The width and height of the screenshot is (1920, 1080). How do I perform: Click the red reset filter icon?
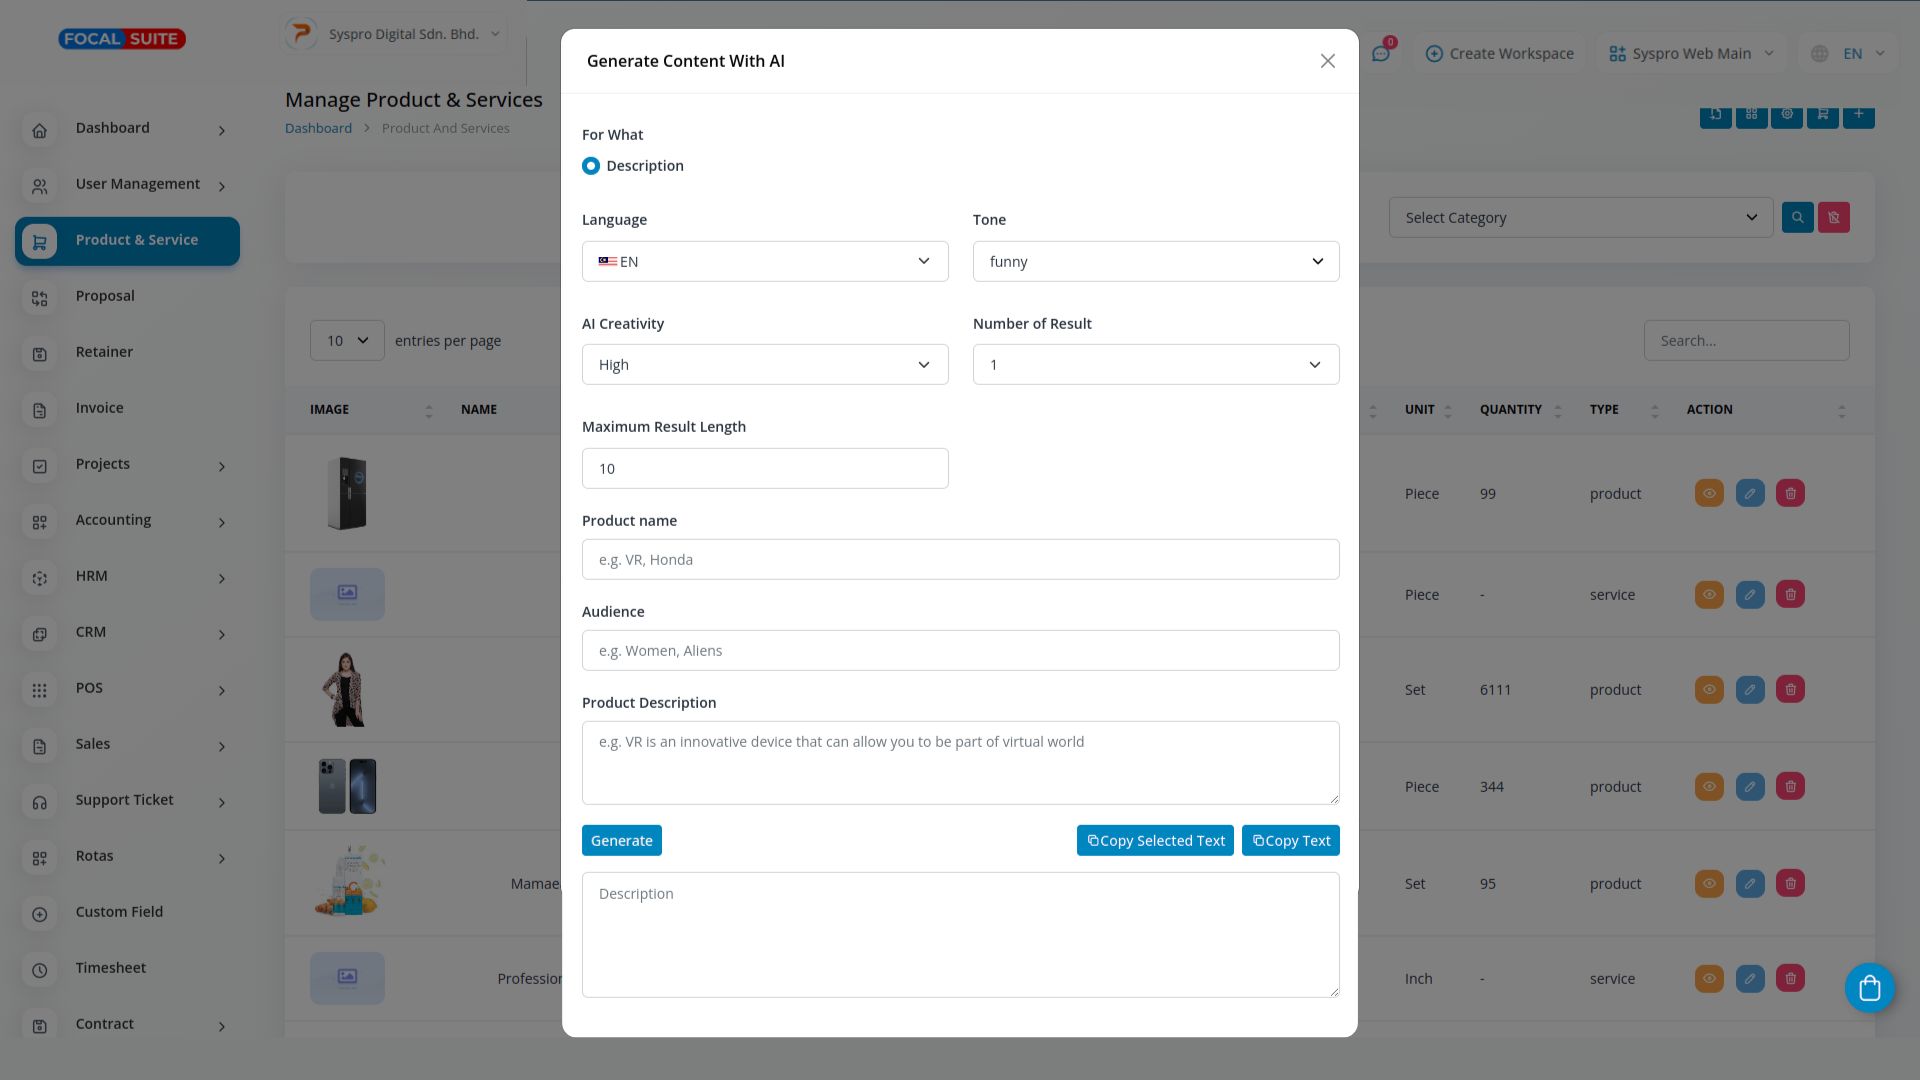(1833, 217)
